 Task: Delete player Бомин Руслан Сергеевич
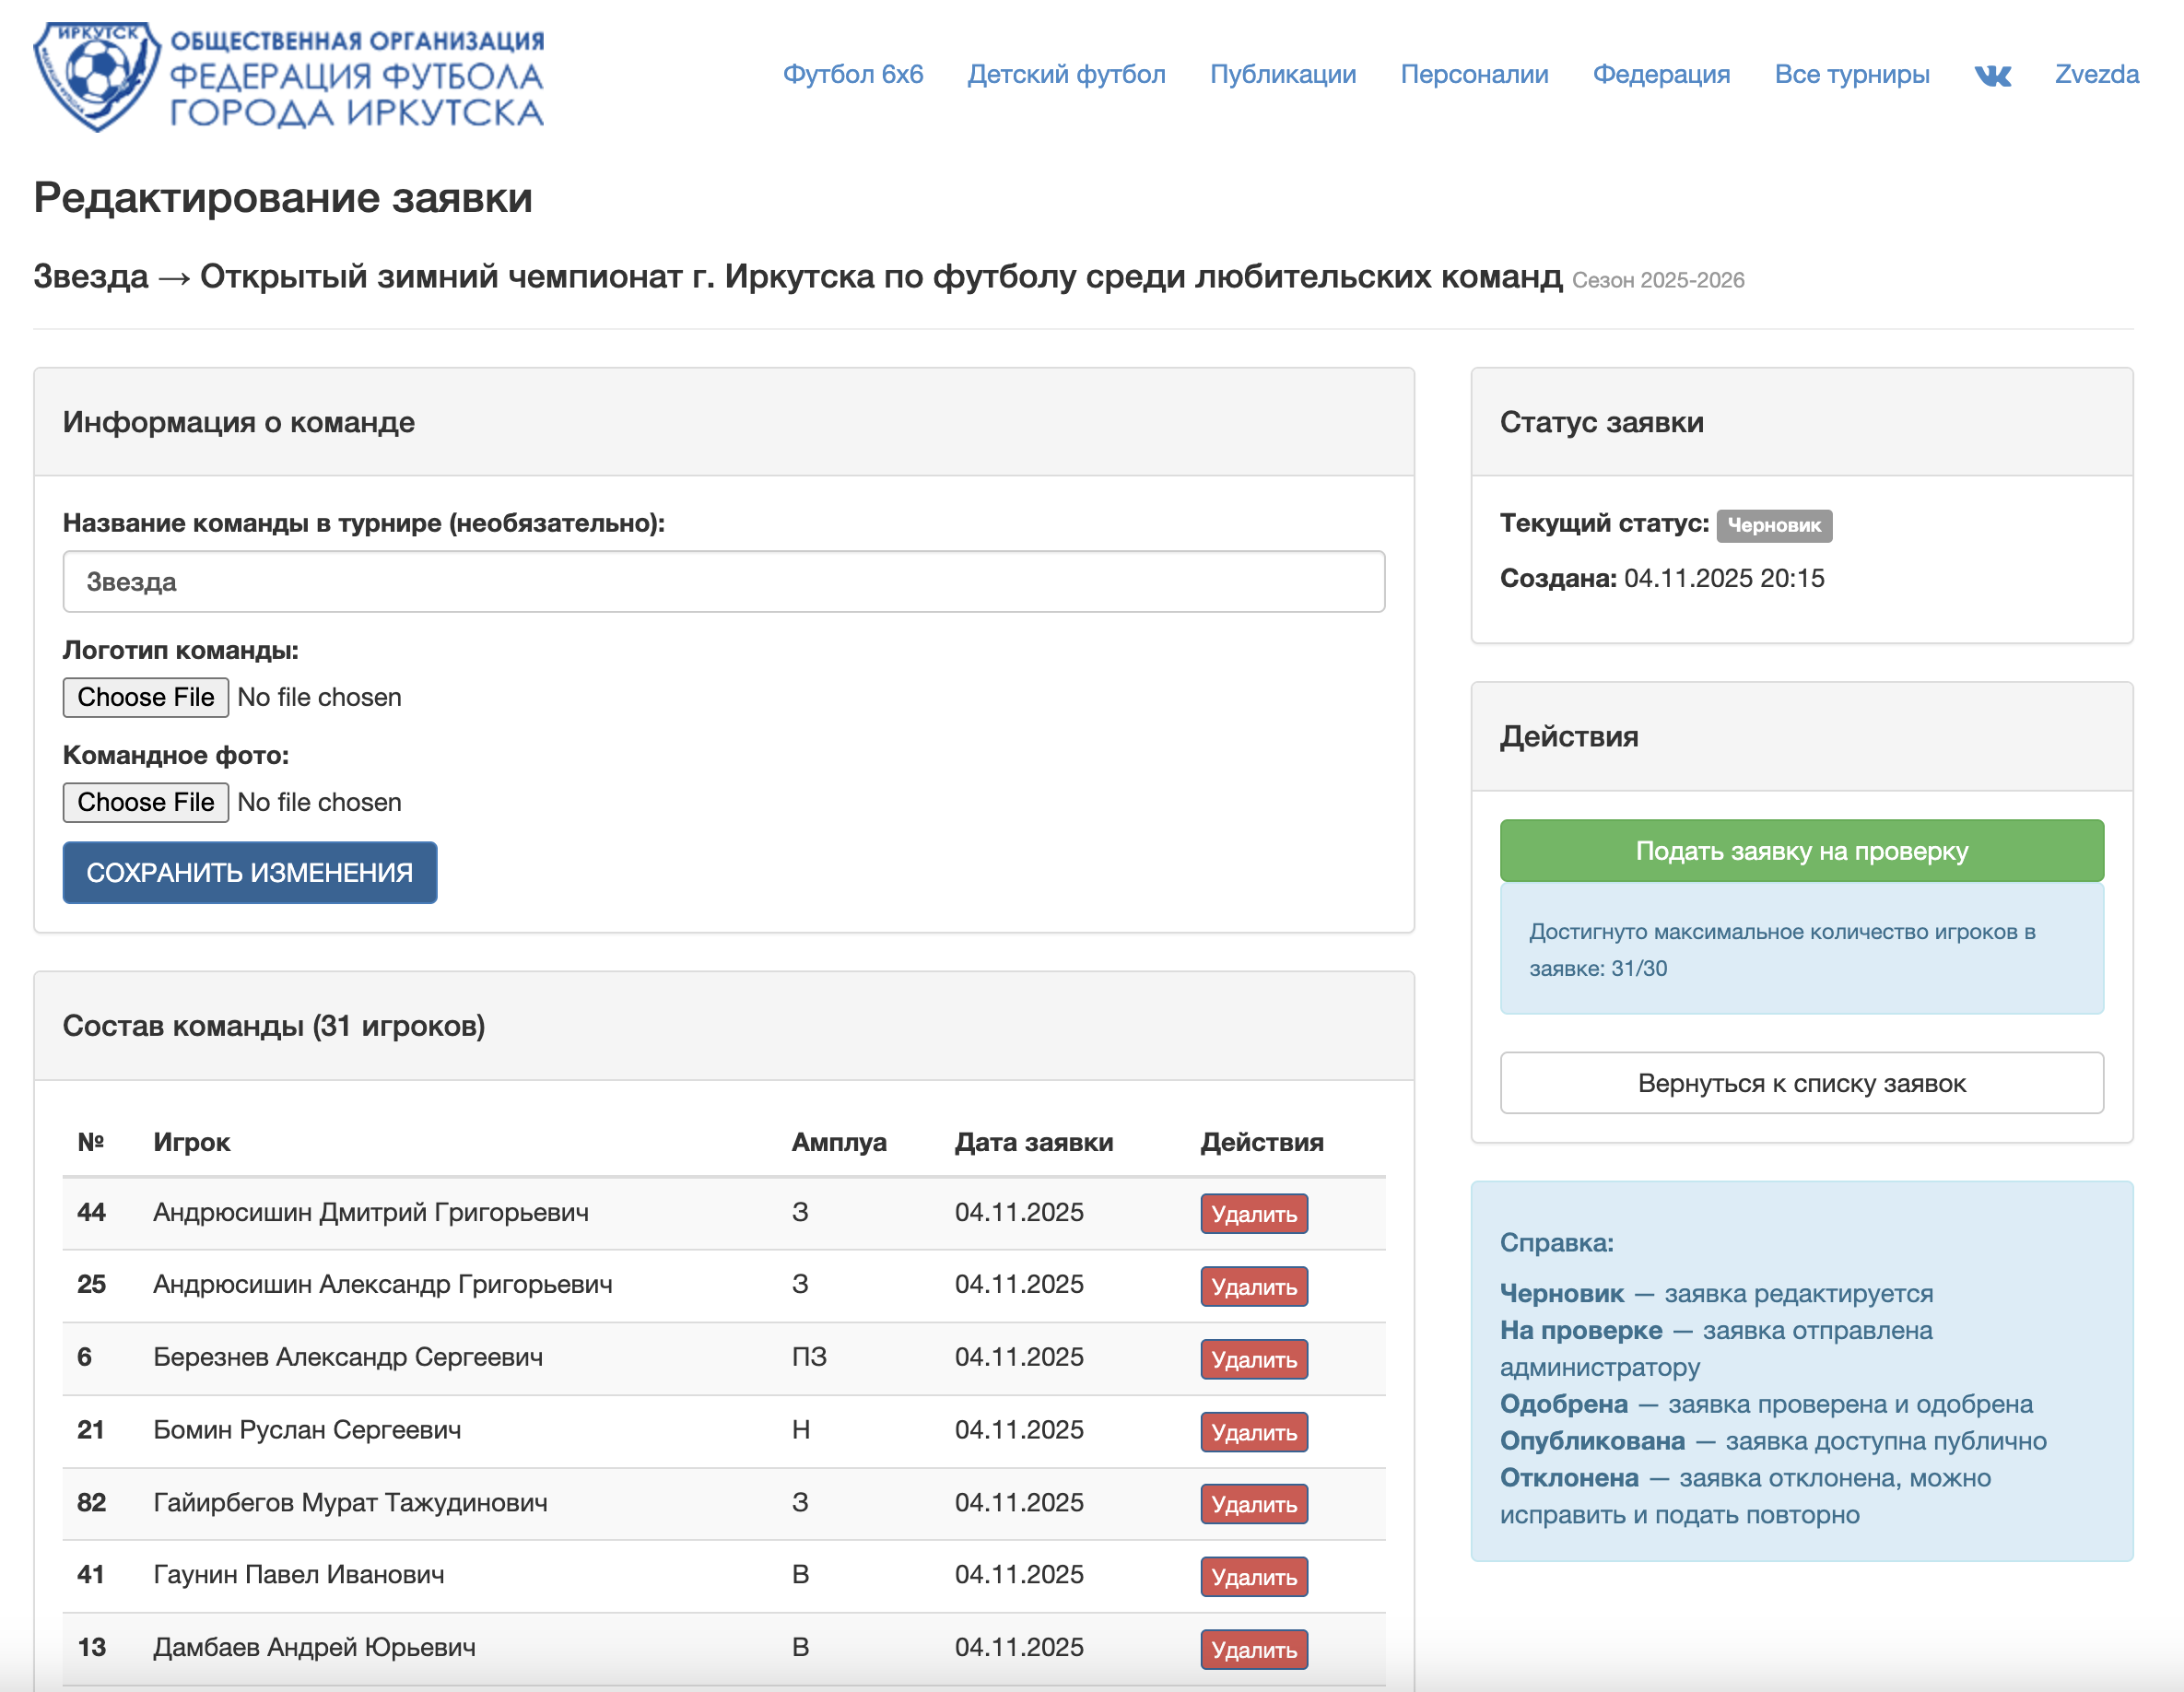(1253, 1432)
